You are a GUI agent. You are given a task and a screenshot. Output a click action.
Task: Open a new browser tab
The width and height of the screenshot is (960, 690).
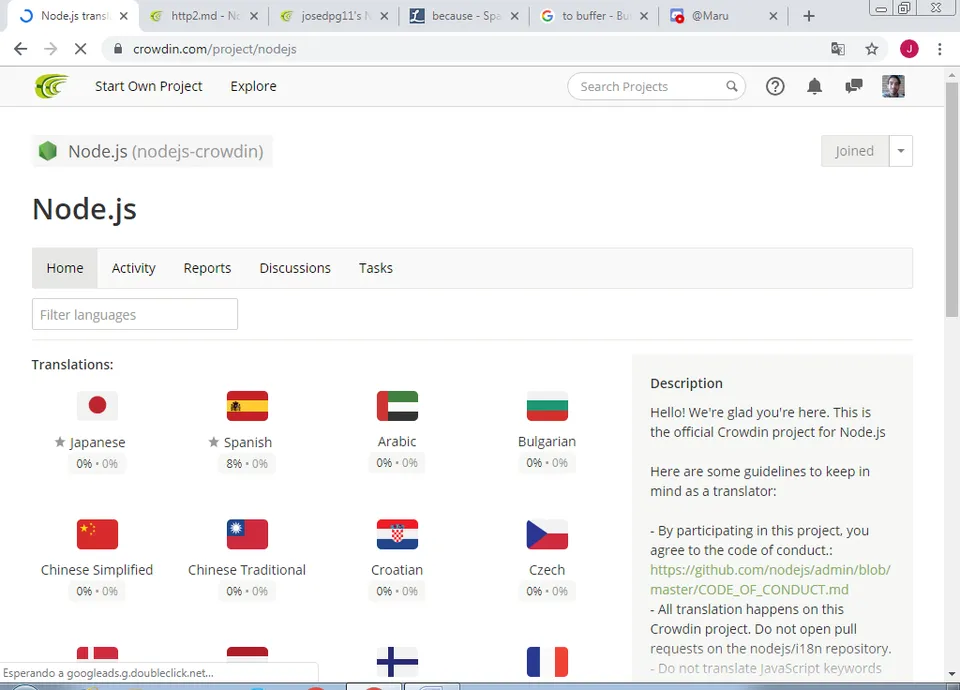pos(809,16)
